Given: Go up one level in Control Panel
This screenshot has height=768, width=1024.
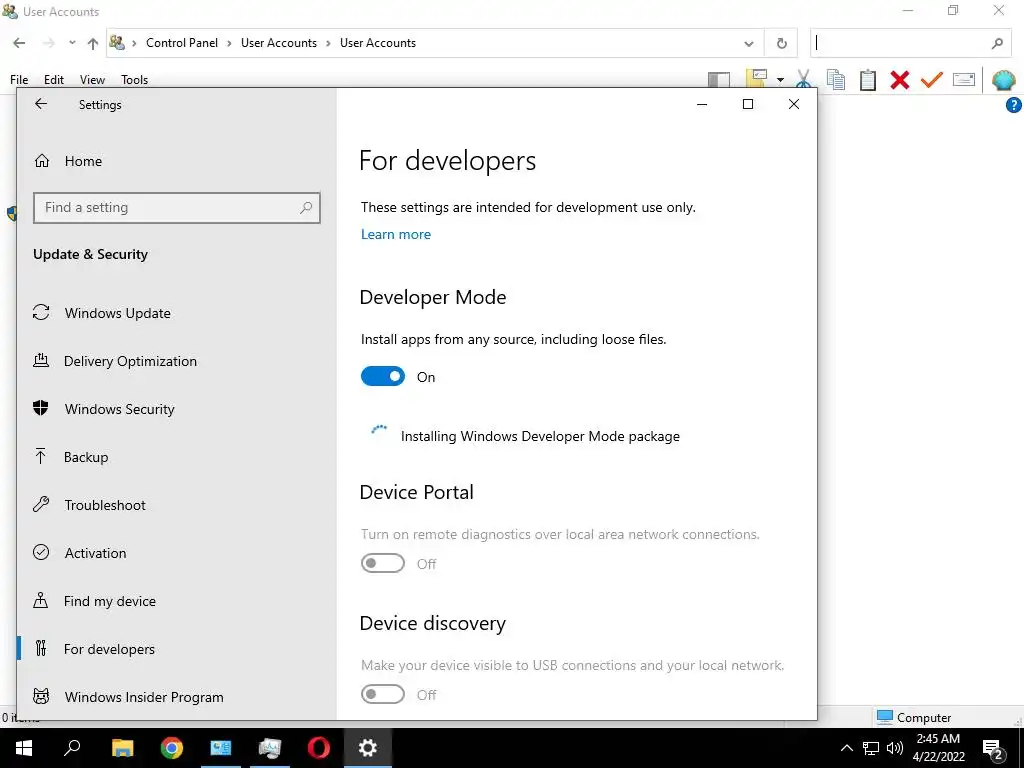Looking at the screenshot, I should pyautogui.click(x=93, y=44).
